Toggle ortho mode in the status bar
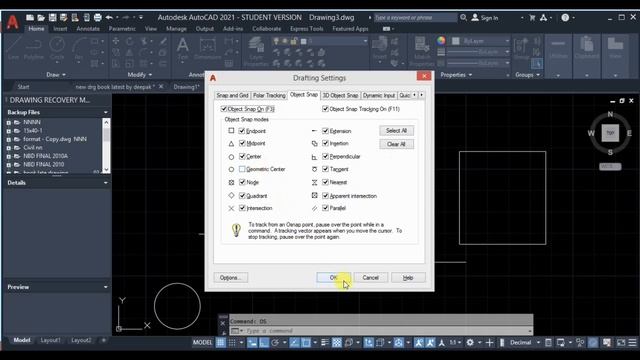 click(264, 342)
